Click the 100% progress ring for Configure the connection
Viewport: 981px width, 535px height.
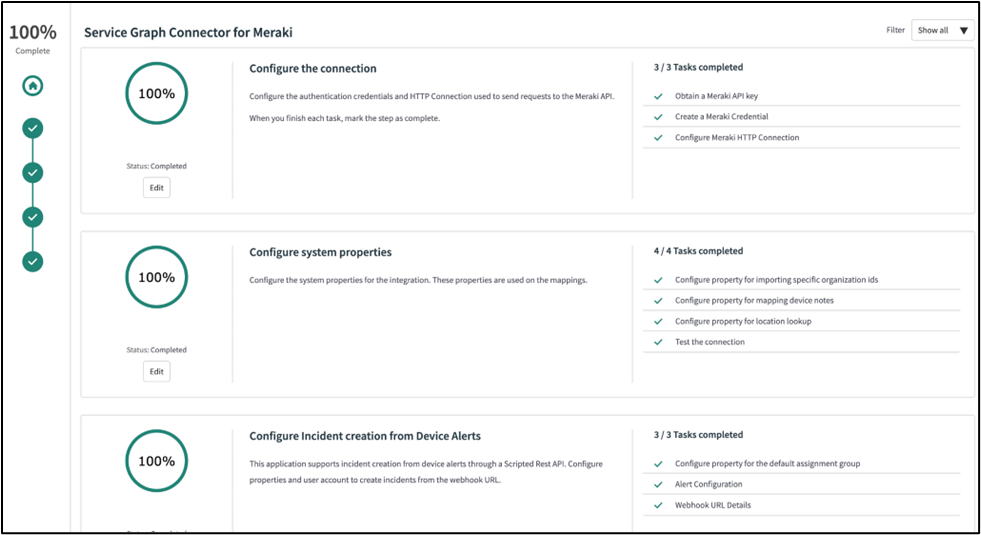(156, 94)
